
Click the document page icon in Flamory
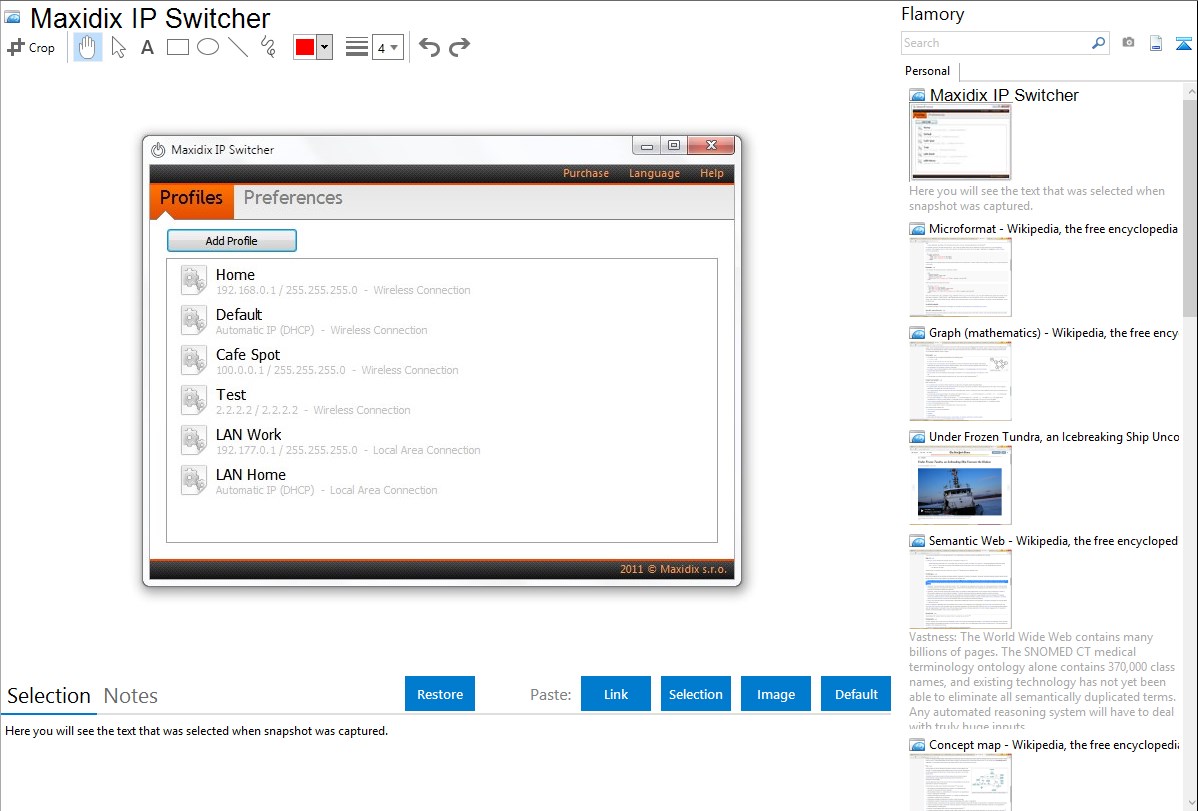point(1156,43)
